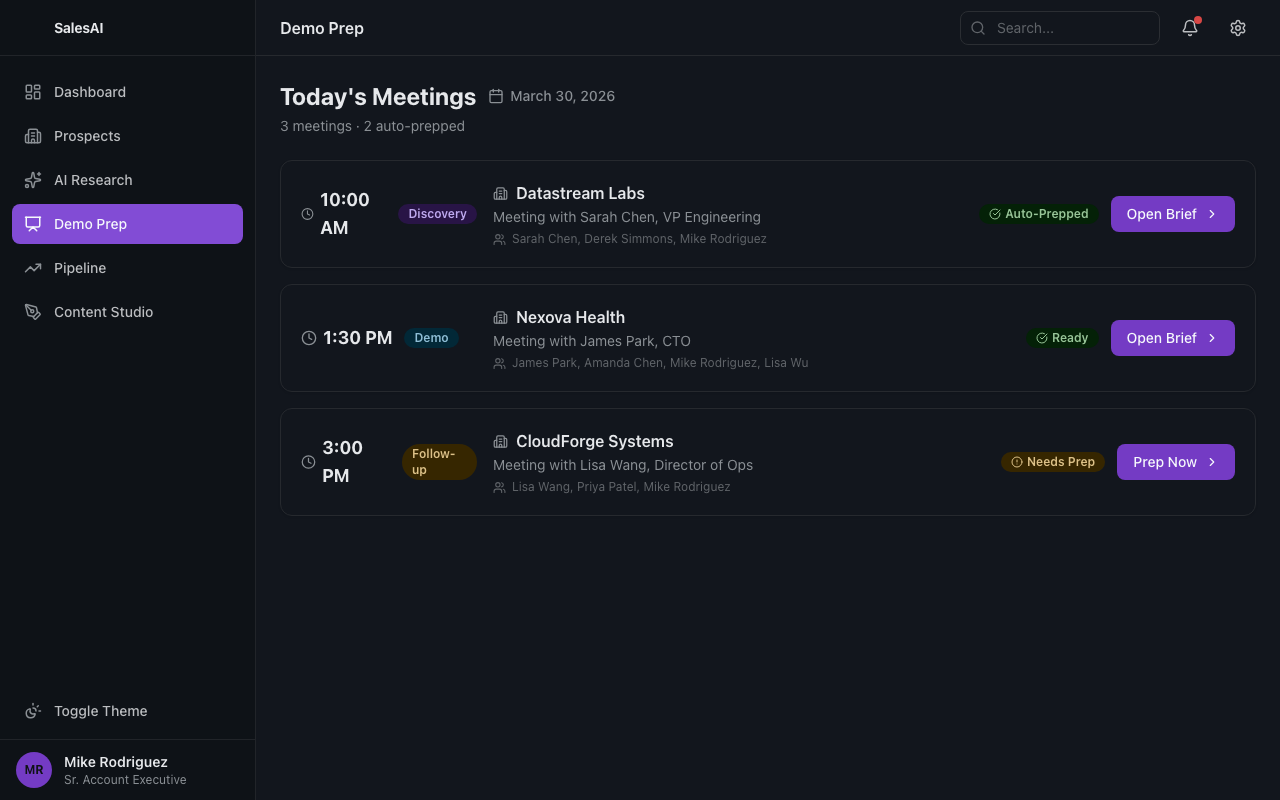Expand the Datastream Labs brief chevron

coord(1211,214)
